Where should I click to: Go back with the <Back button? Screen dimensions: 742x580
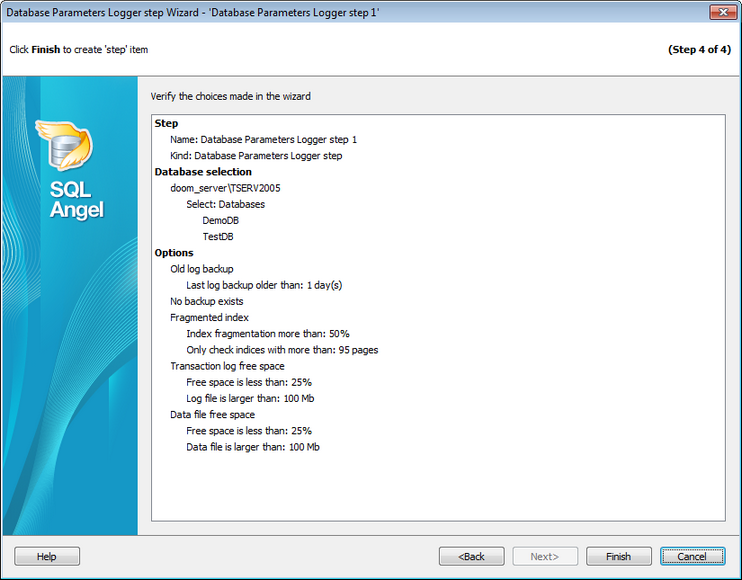tap(471, 556)
